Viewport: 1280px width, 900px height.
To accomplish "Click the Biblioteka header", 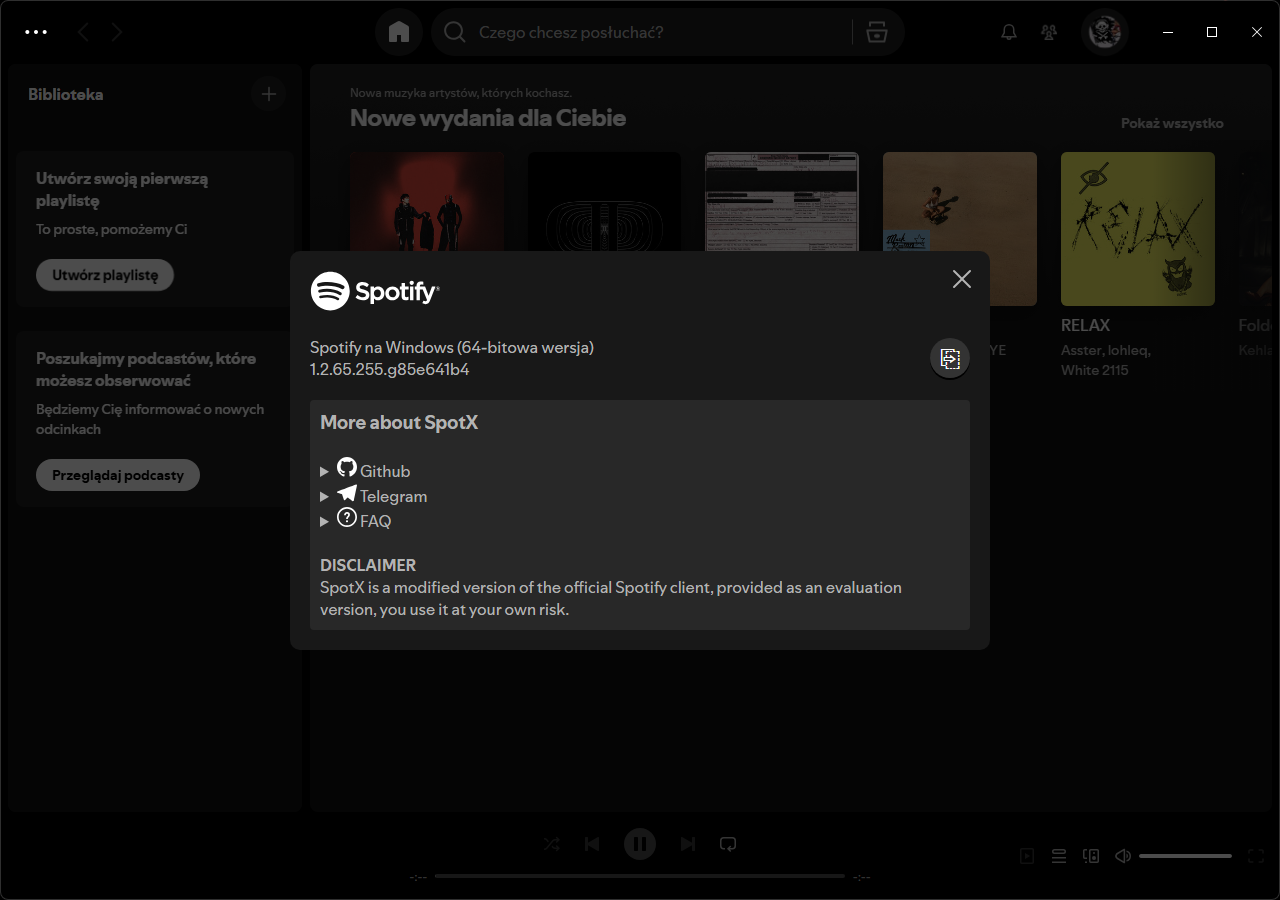I will [66, 94].
